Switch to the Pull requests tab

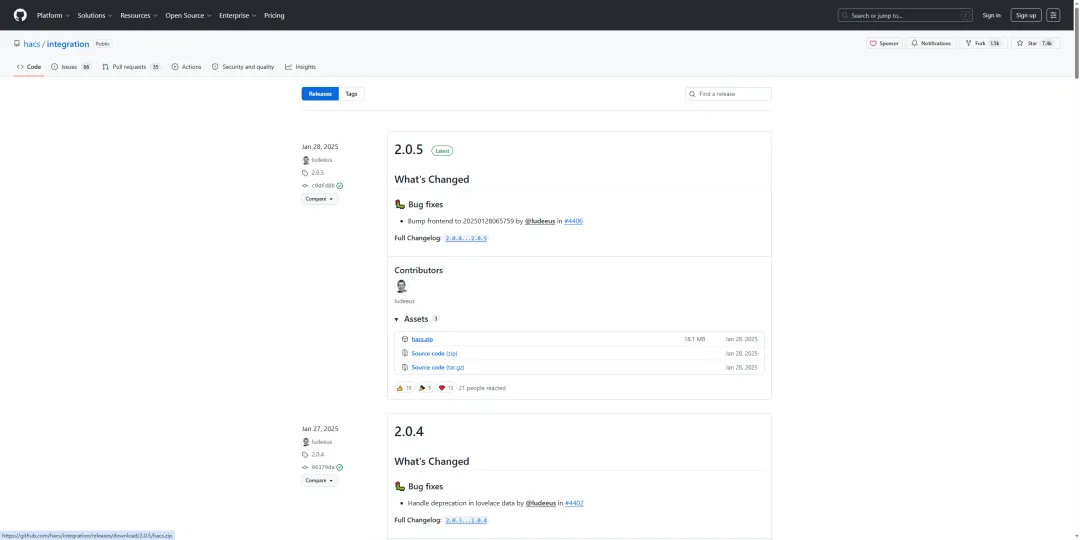coord(131,67)
